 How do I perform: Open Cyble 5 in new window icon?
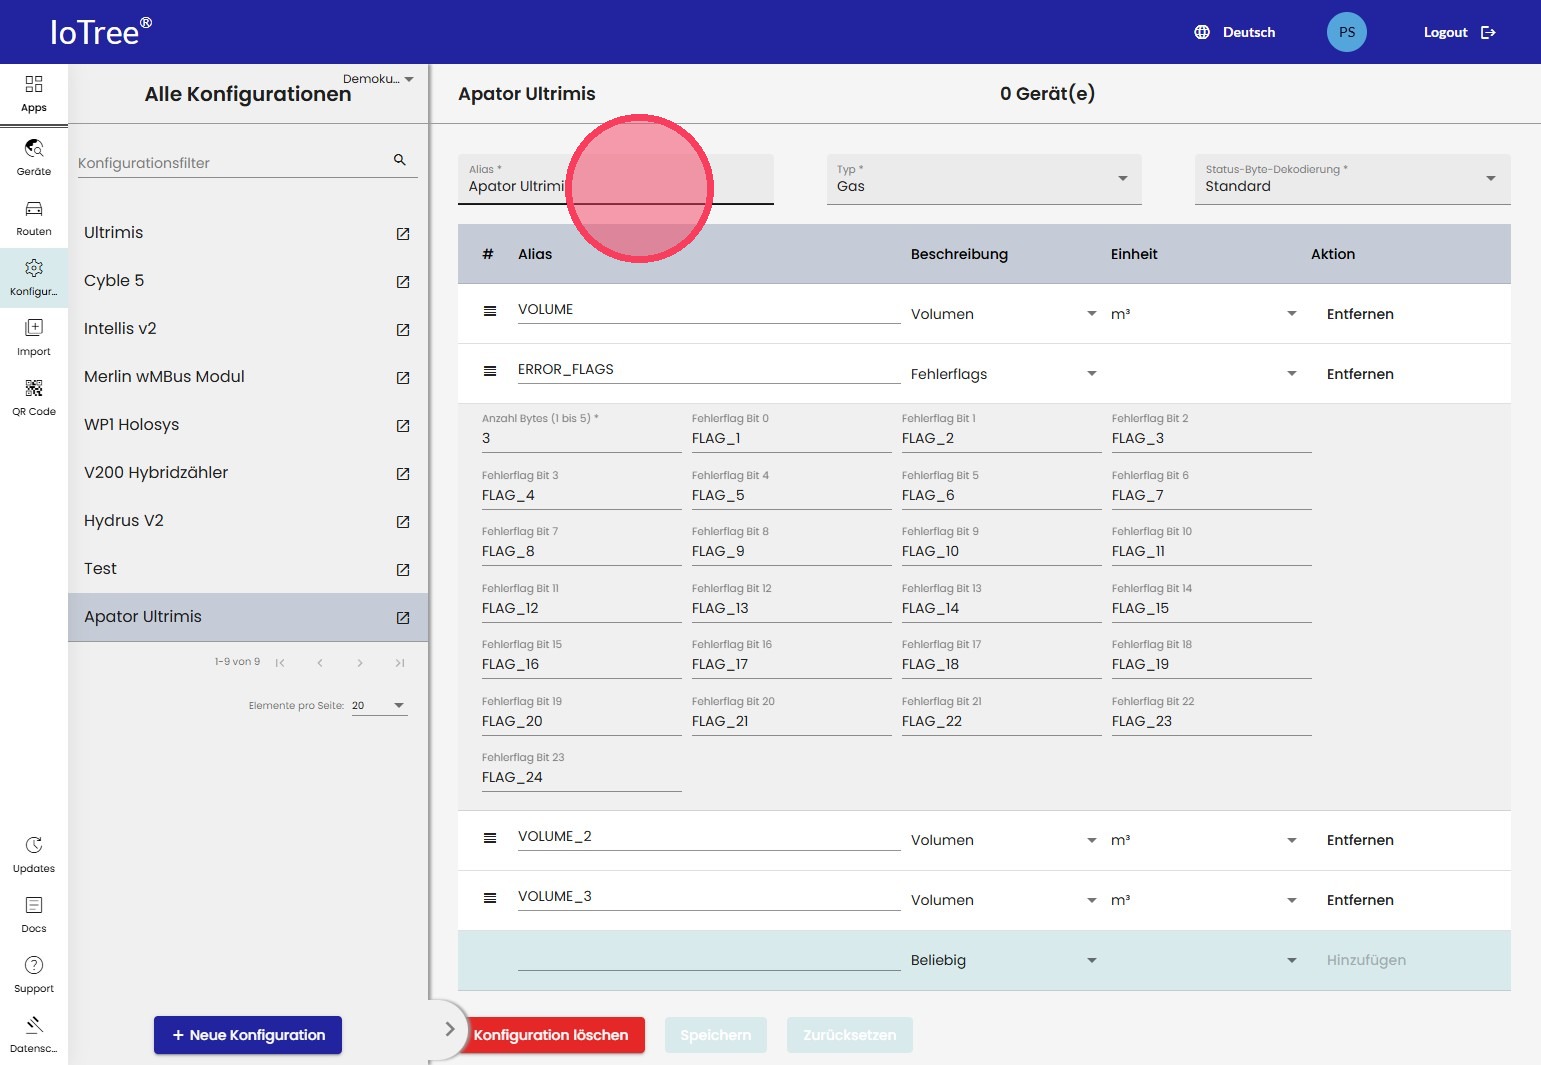pyautogui.click(x=403, y=282)
